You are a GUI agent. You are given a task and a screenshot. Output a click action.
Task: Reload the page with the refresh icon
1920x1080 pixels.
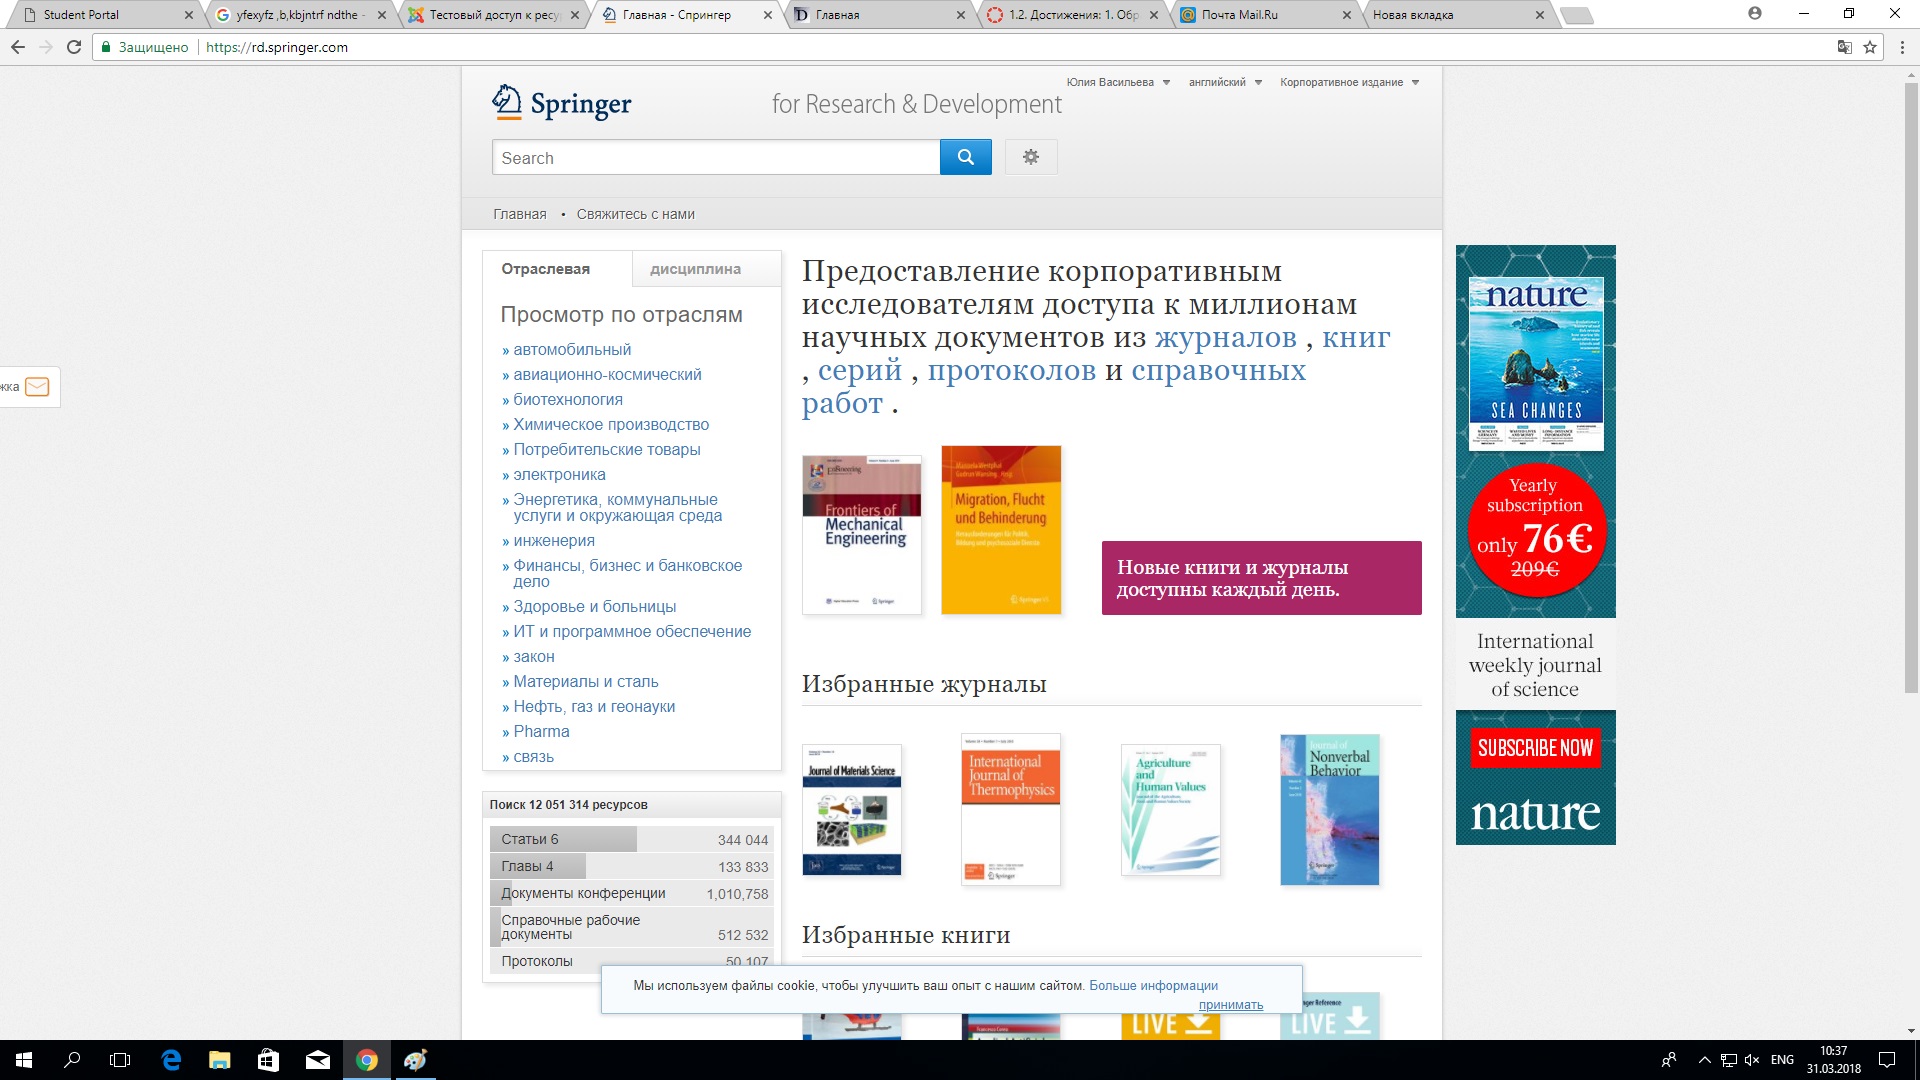click(74, 47)
